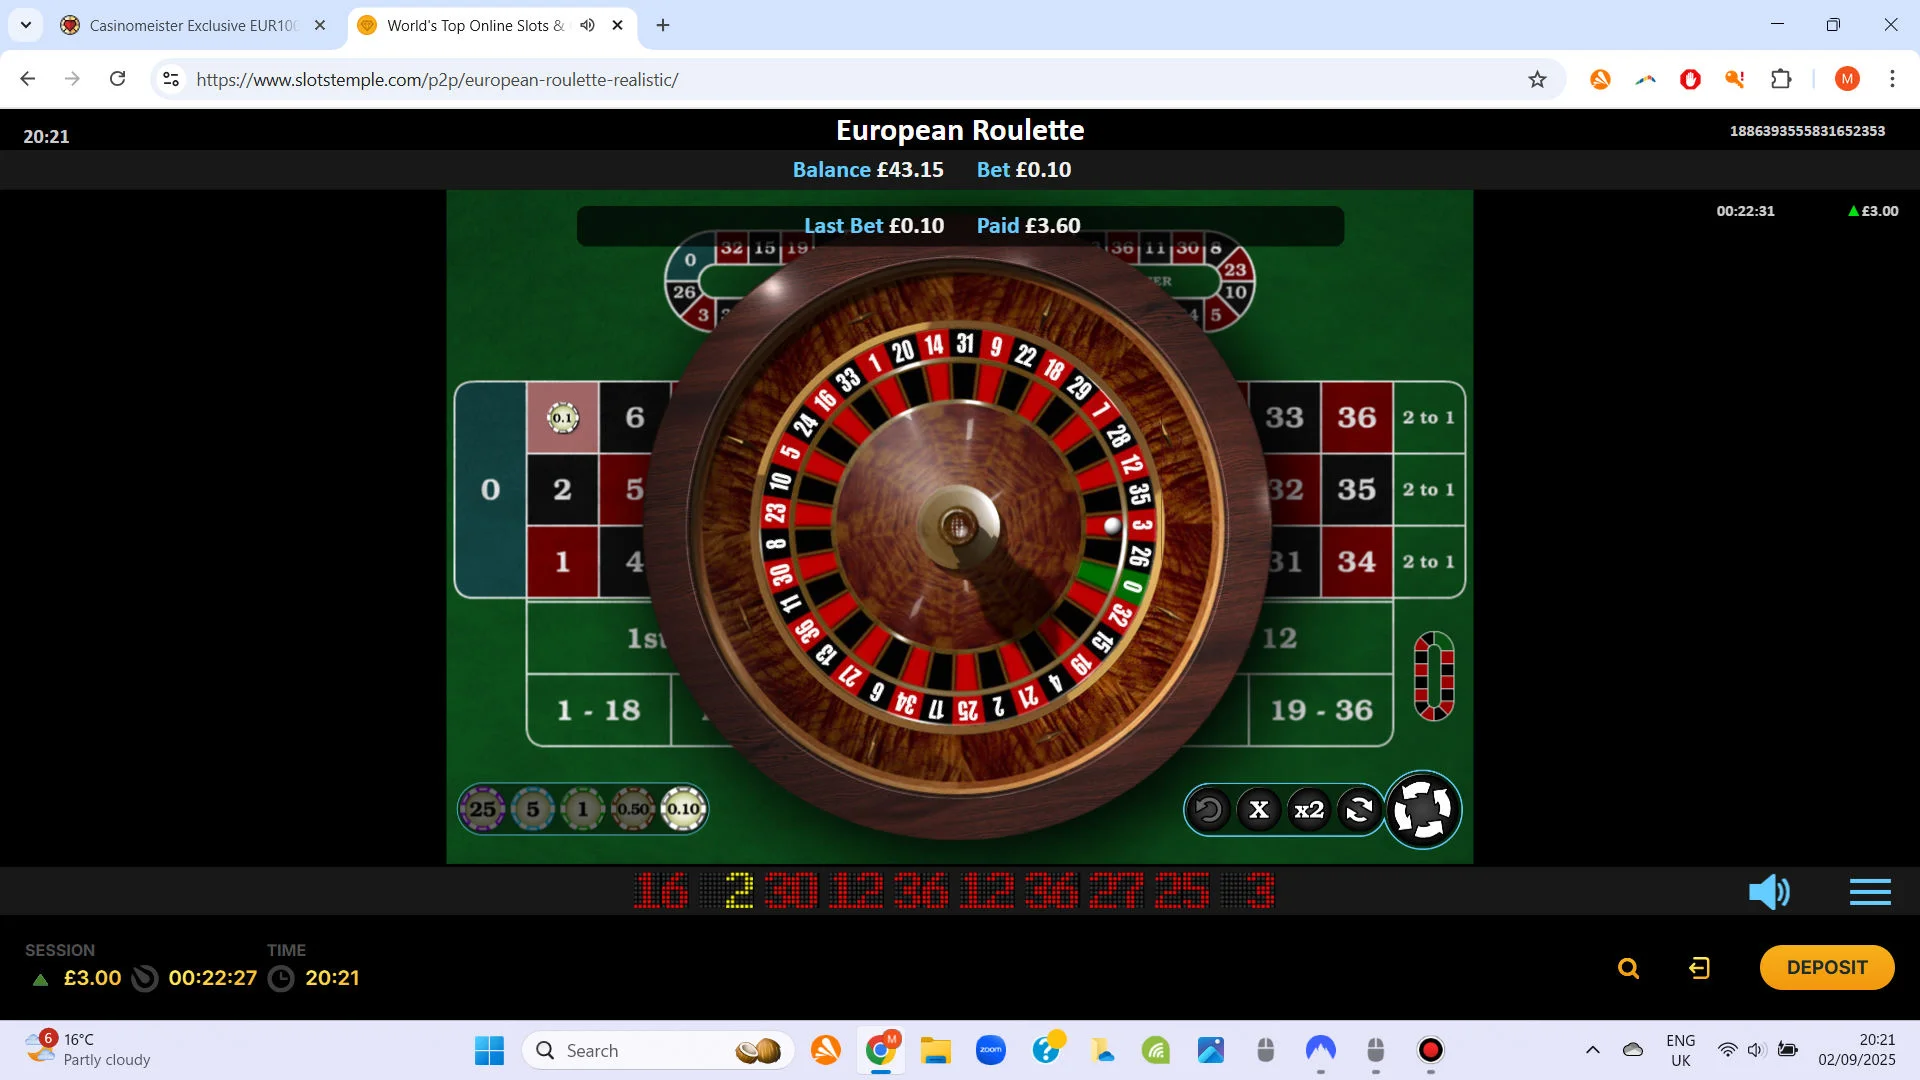Open the racetrack betting view icon
1920x1080 pixels.
click(1433, 676)
